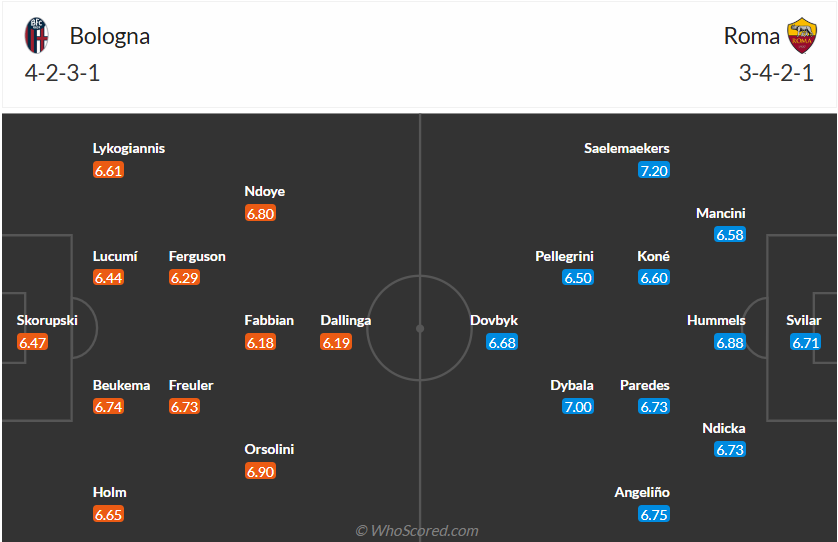The width and height of the screenshot is (838, 542).
Task: Click the WhoScored.com watermark
Action: 418,531
